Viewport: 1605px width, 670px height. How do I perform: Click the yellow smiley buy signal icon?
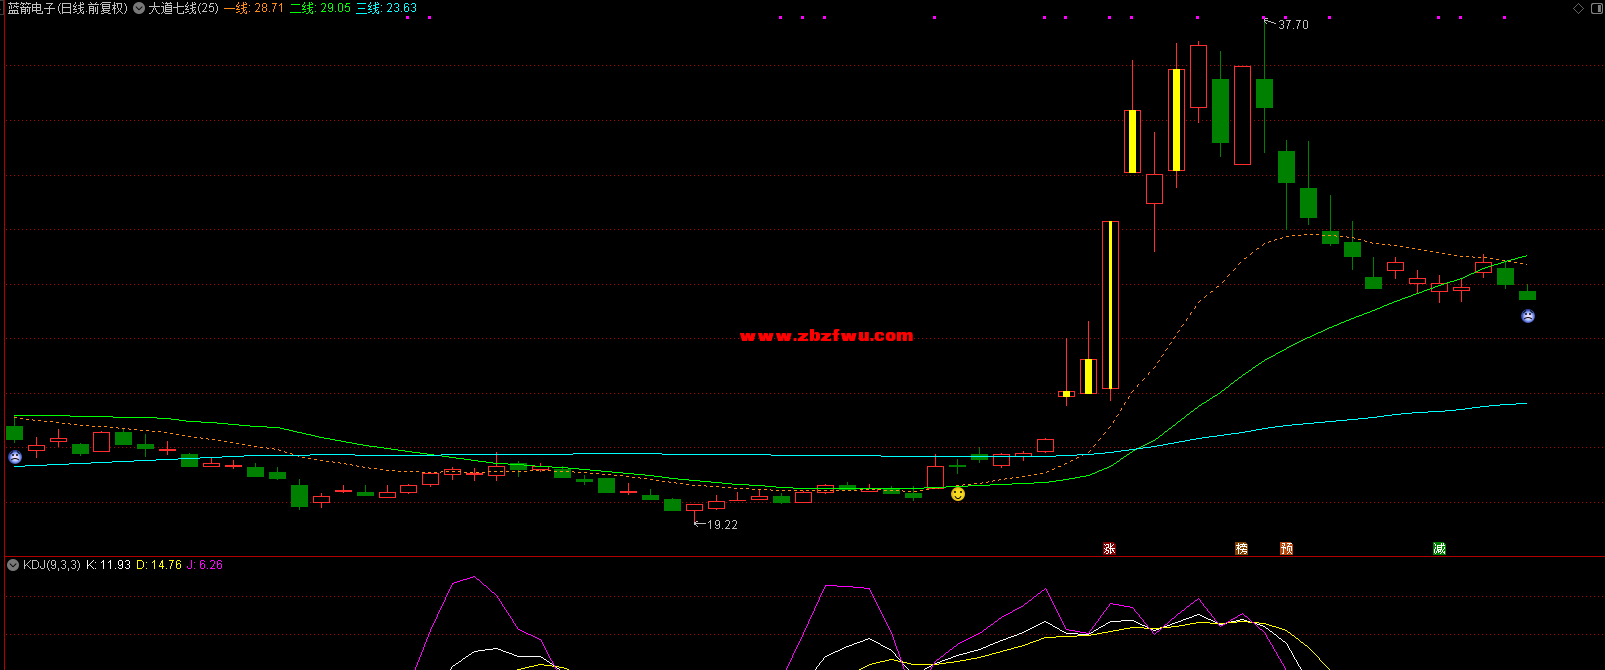coord(958,494)
